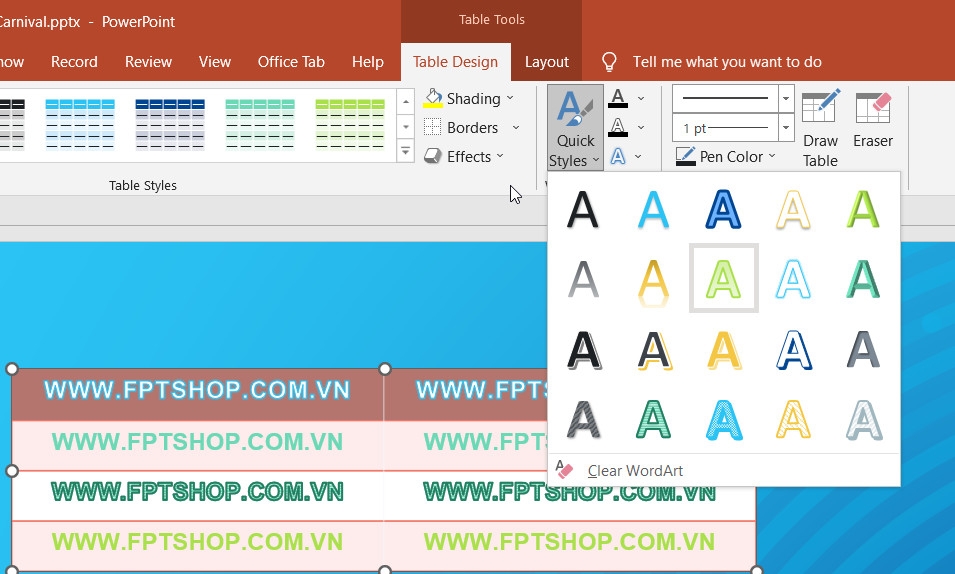
Task: Expand the Text Effects dropdown arrow
Action: (x=638, y=157)
